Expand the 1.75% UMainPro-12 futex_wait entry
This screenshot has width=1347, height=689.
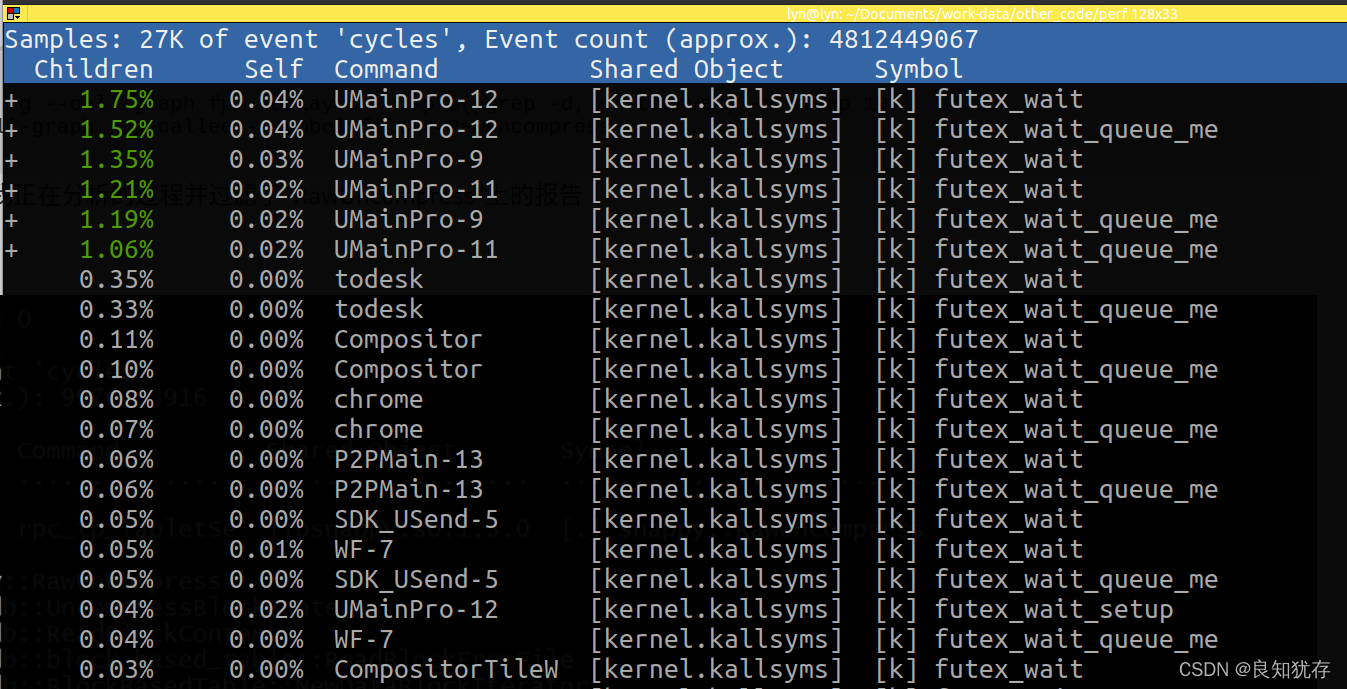[11, 100]
